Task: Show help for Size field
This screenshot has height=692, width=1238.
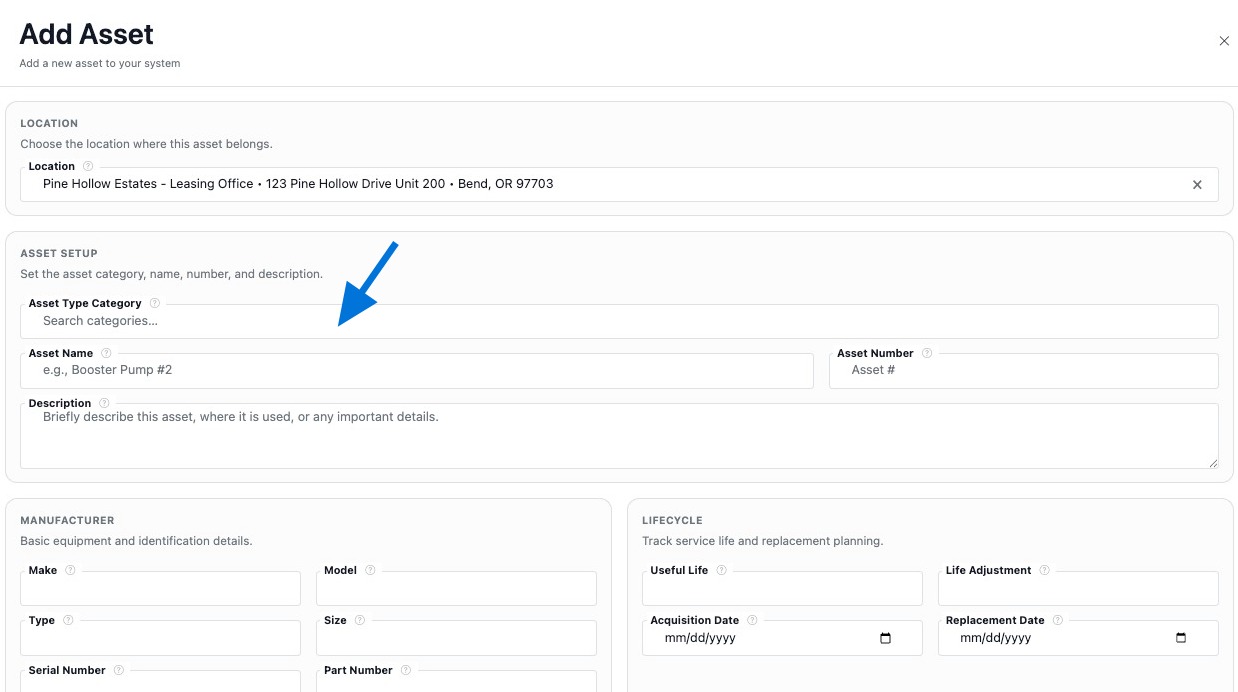Action: 360,620
